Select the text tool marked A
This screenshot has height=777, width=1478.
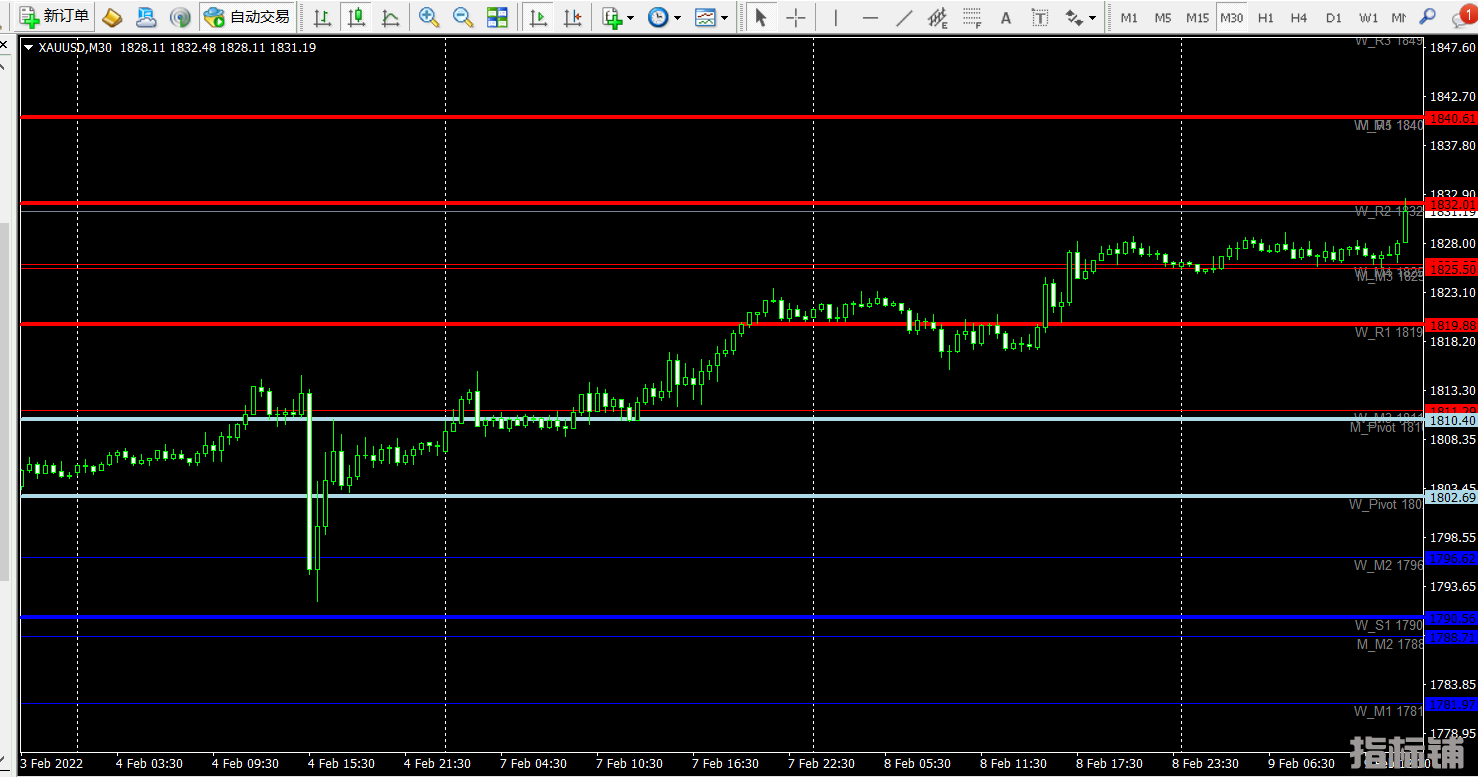[1006, 17]
